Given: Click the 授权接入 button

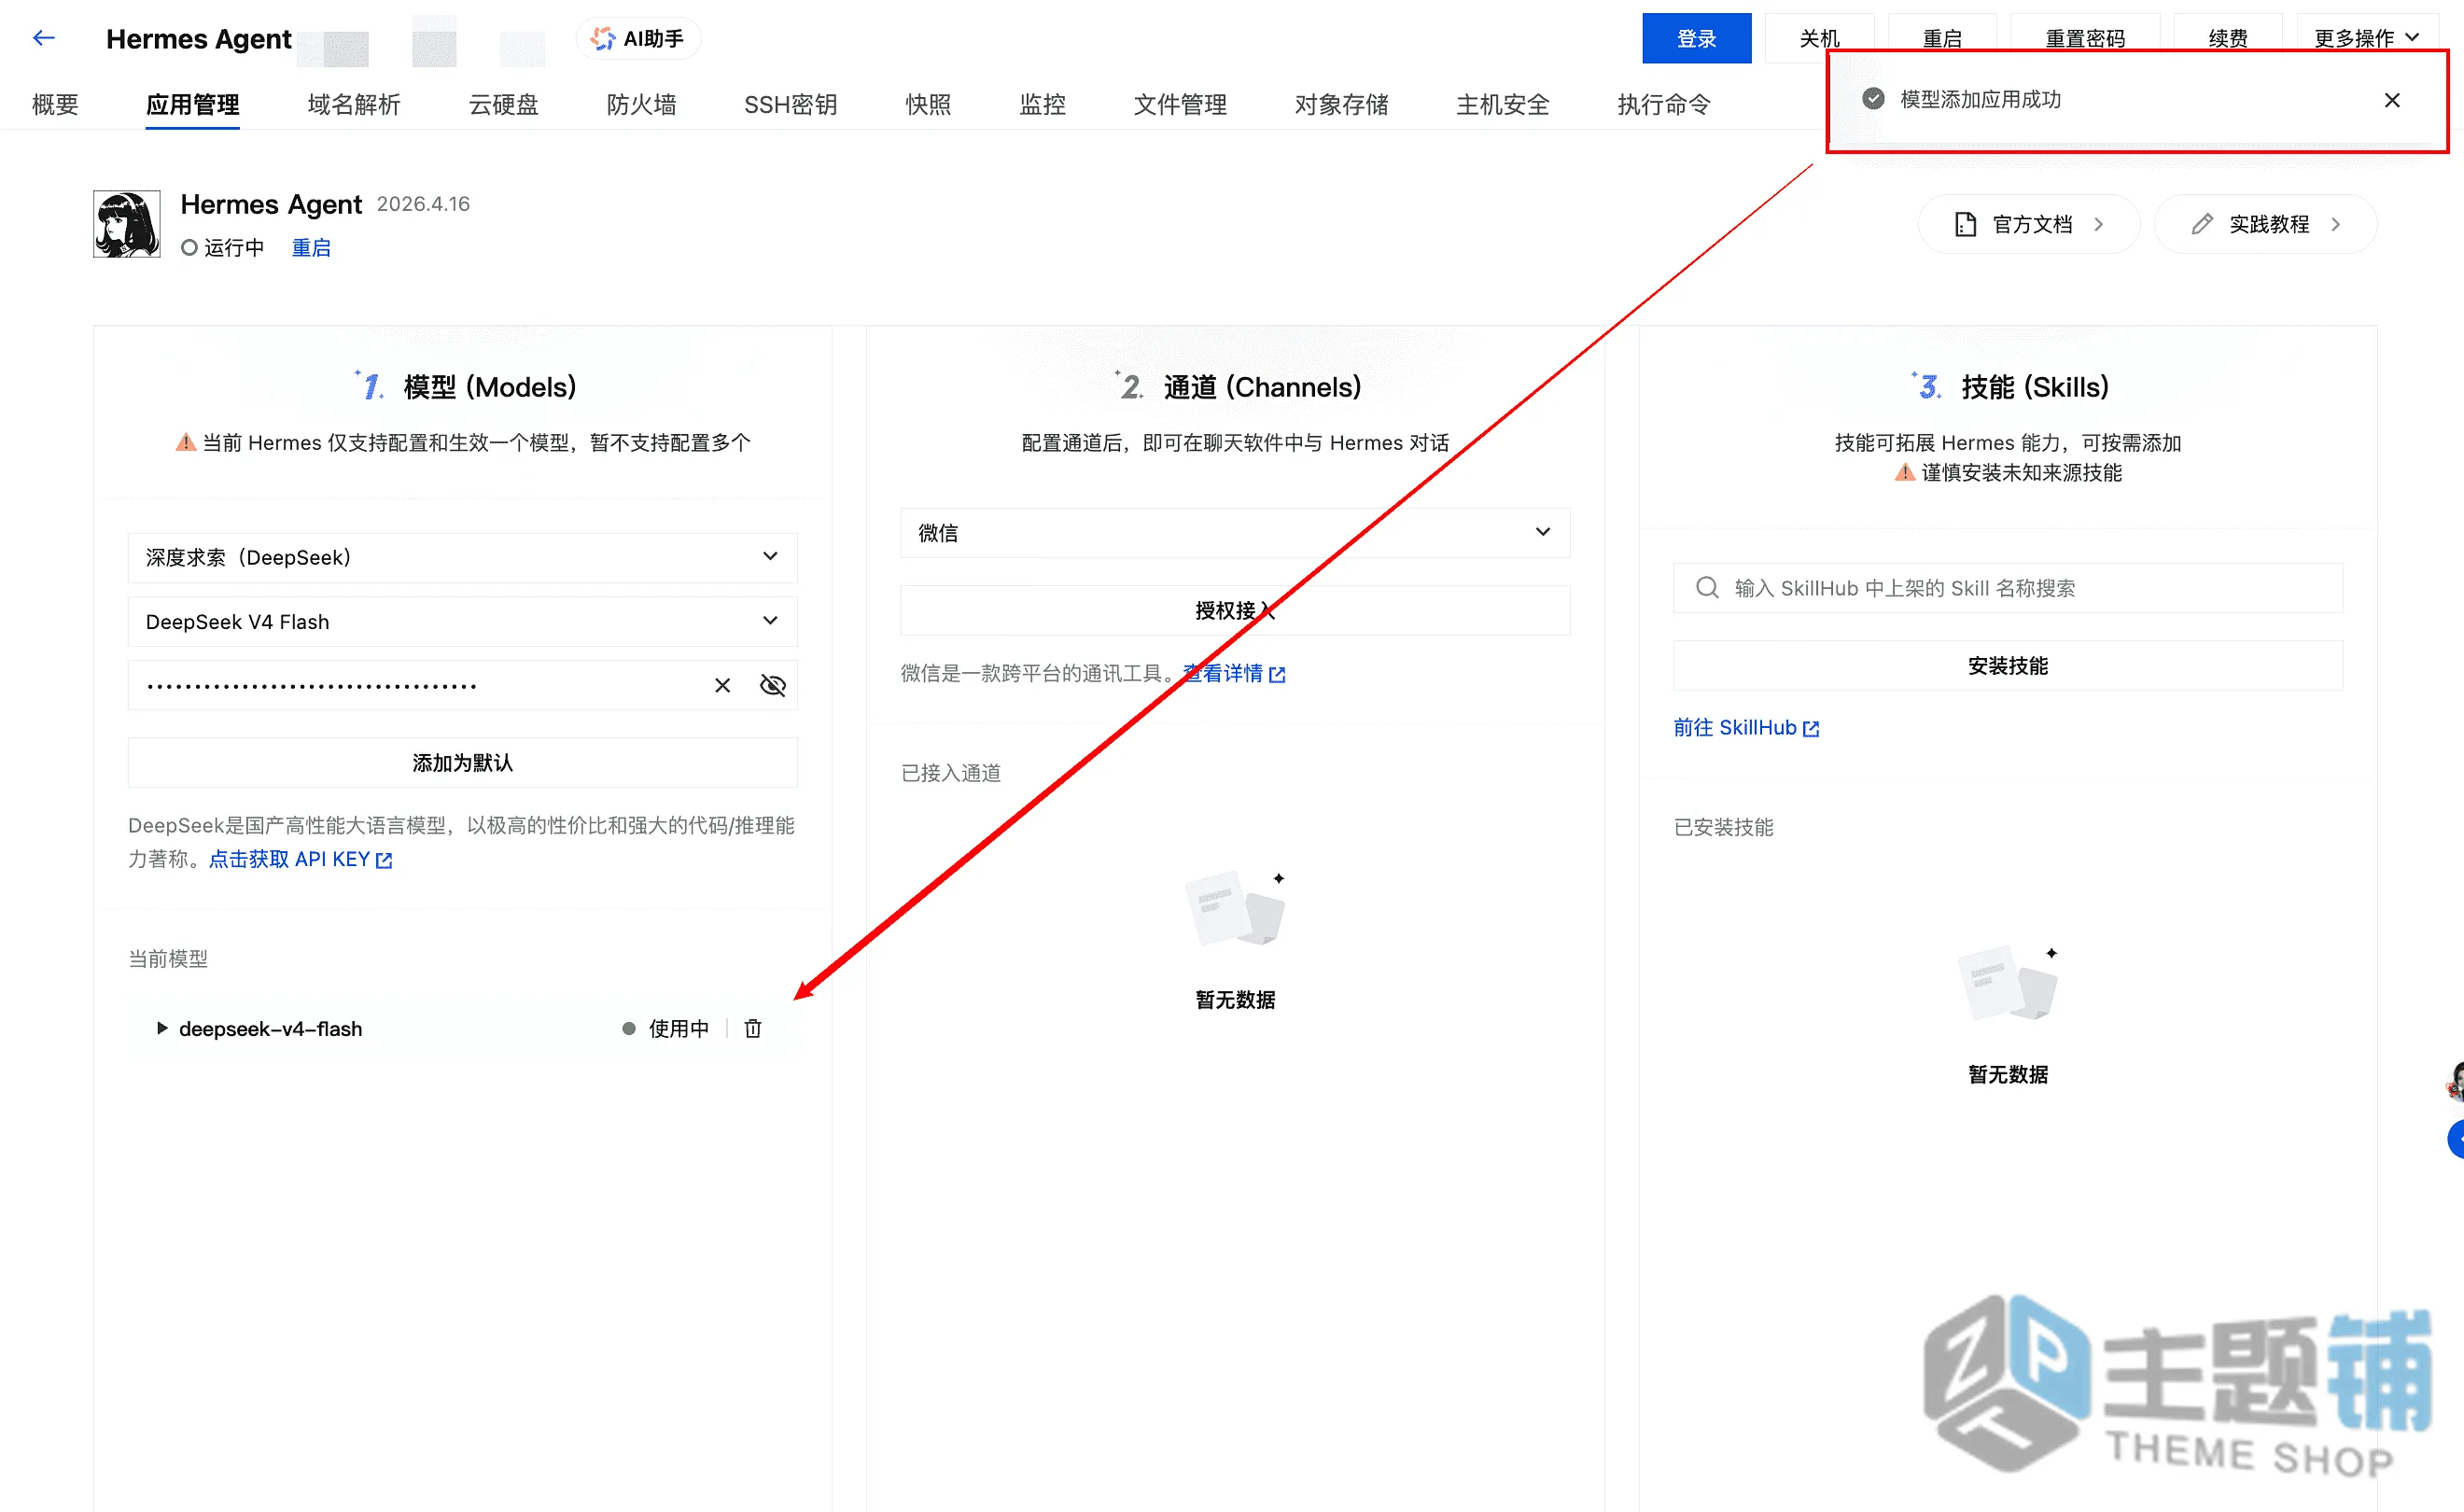Looking at the screenshot, I should [1235, 610].
